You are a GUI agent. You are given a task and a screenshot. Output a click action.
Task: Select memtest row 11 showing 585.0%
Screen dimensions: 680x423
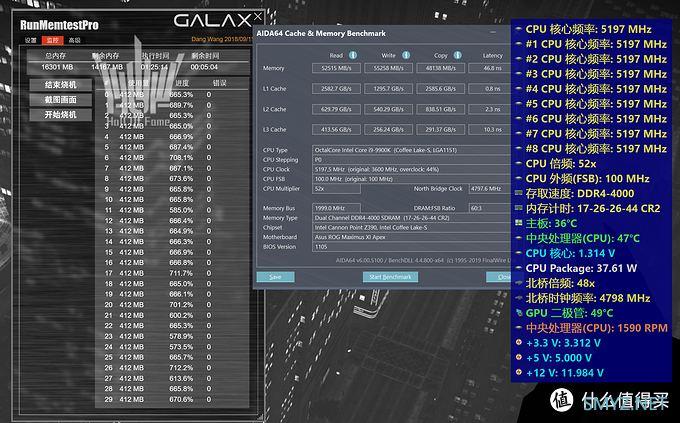tap(172, 210)
